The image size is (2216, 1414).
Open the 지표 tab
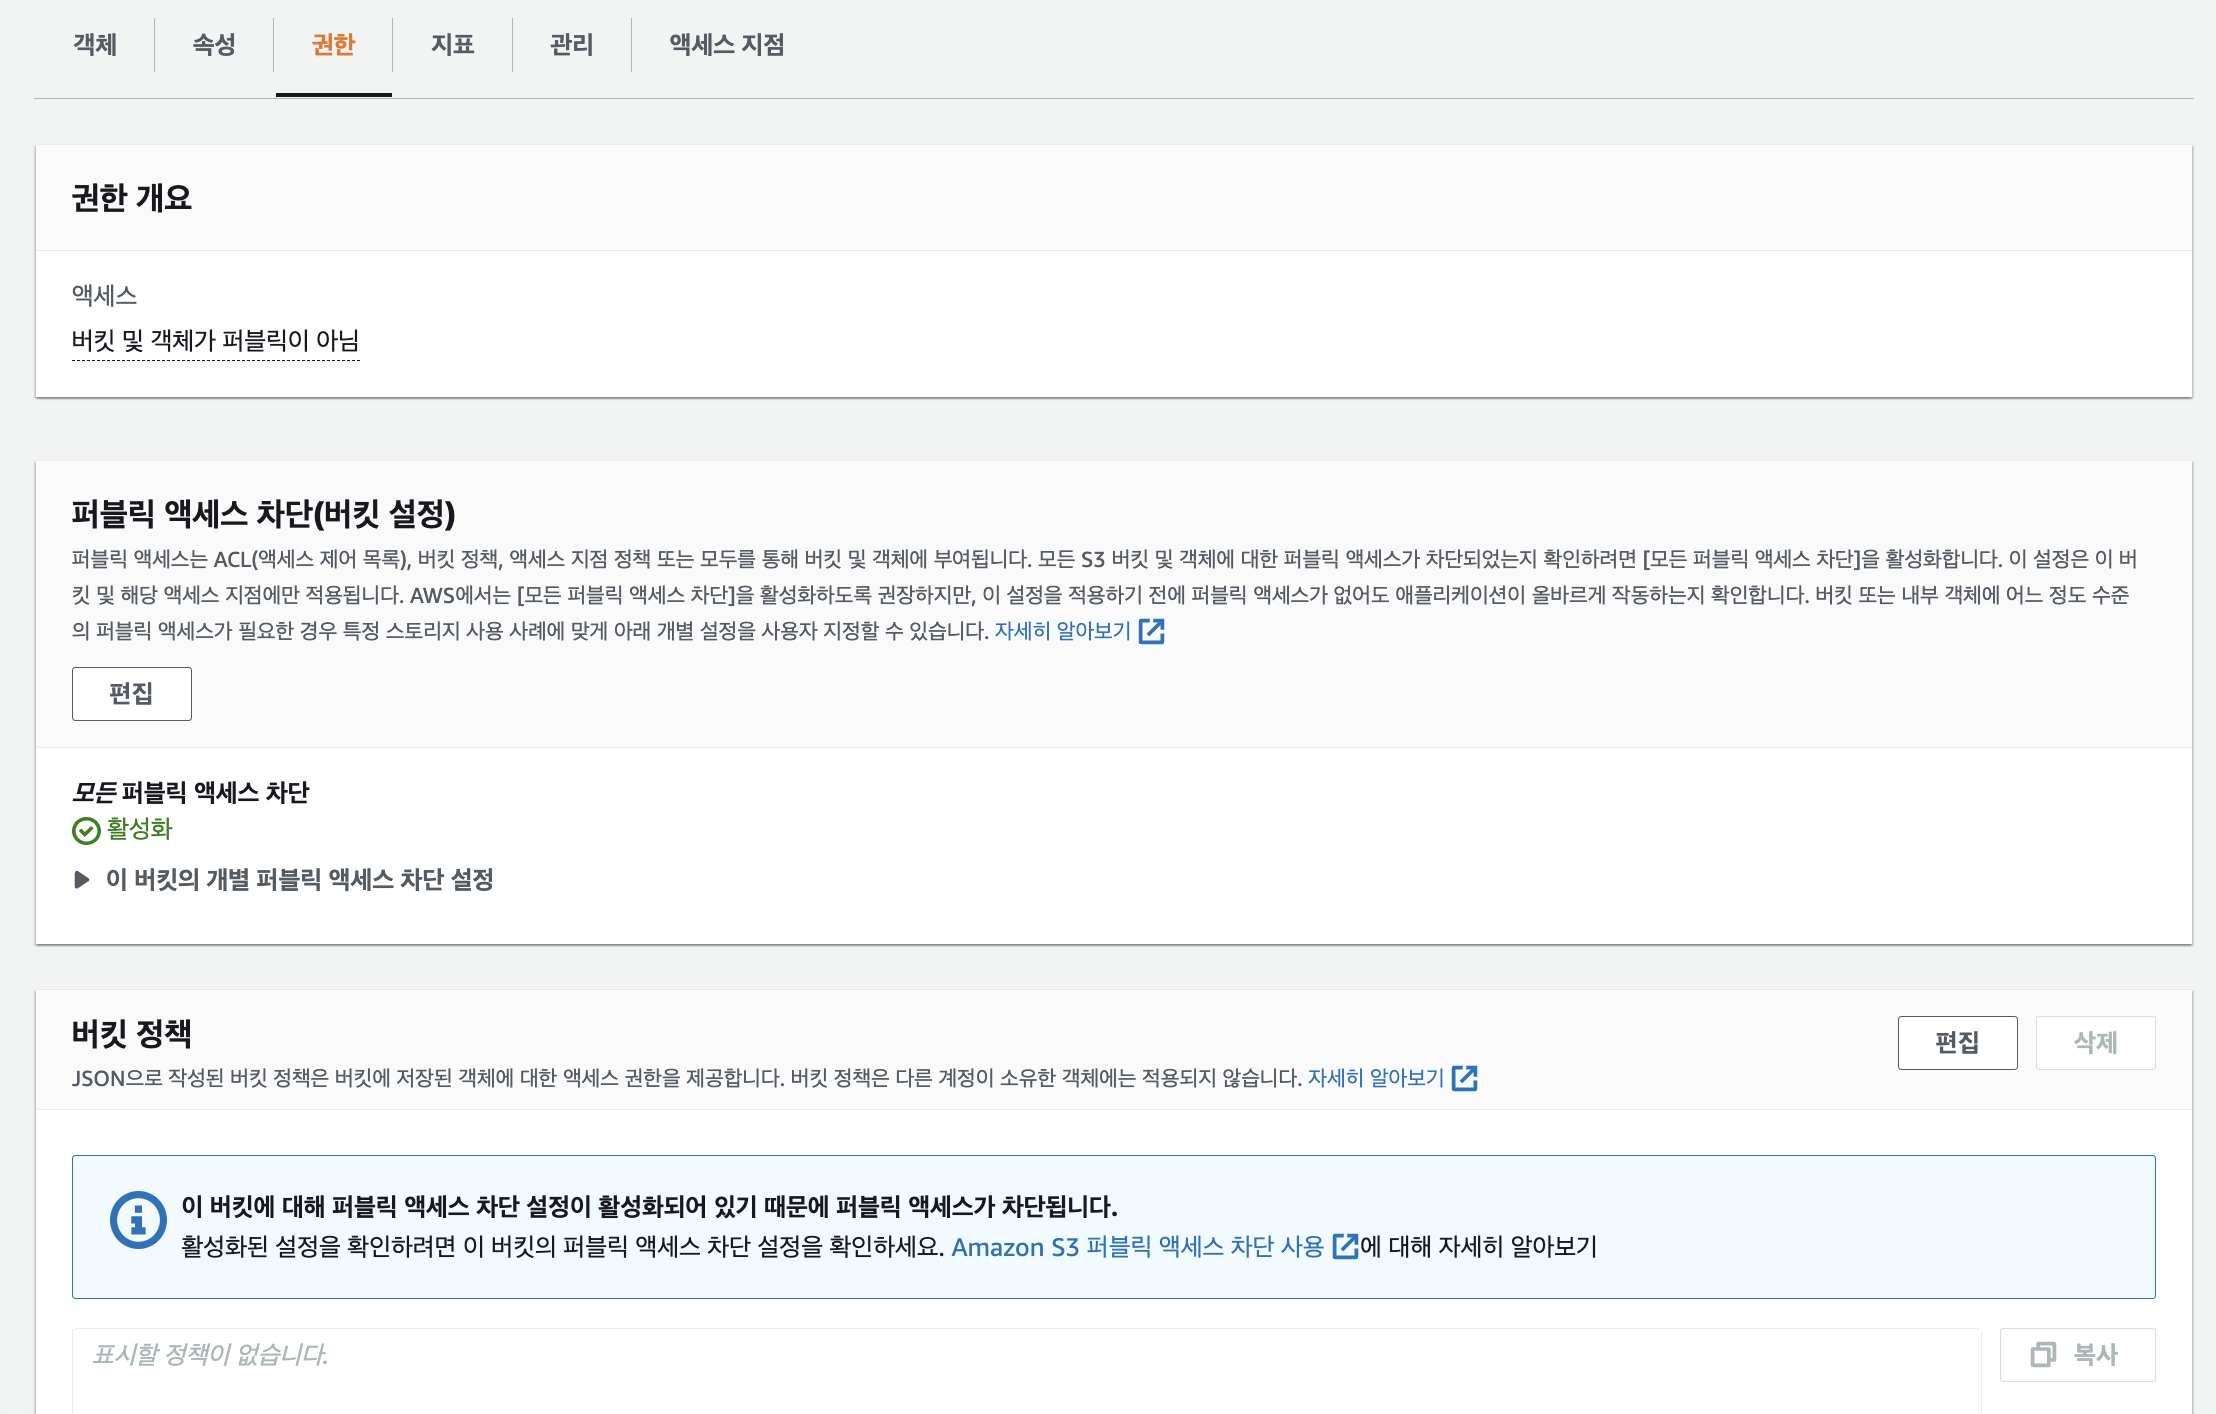[x=452, y=45]
